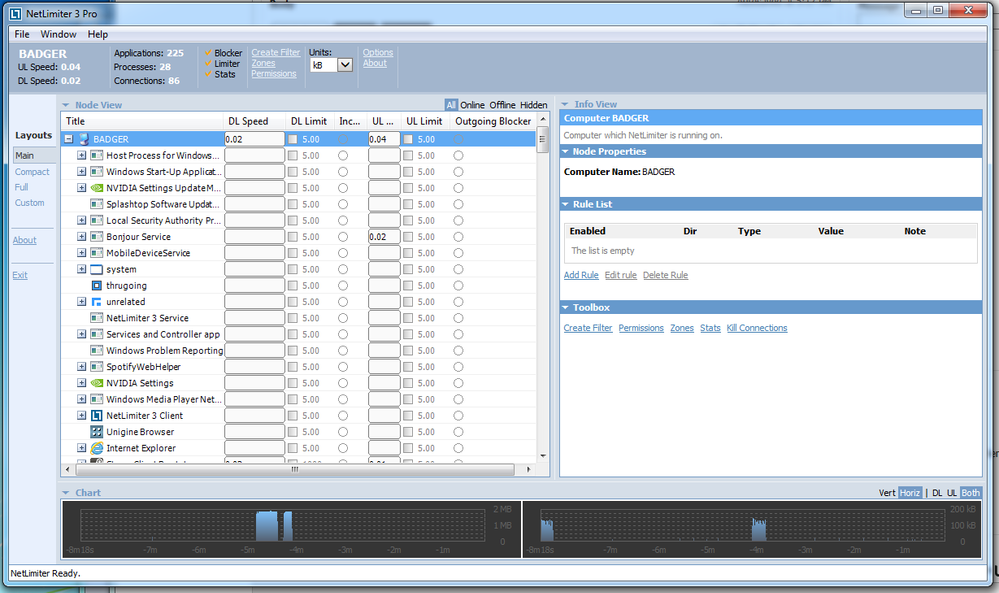999x593 pixels.
Task: Click the Bonjour Service icon
Action: pyautogui.click(x=97, y=237)
